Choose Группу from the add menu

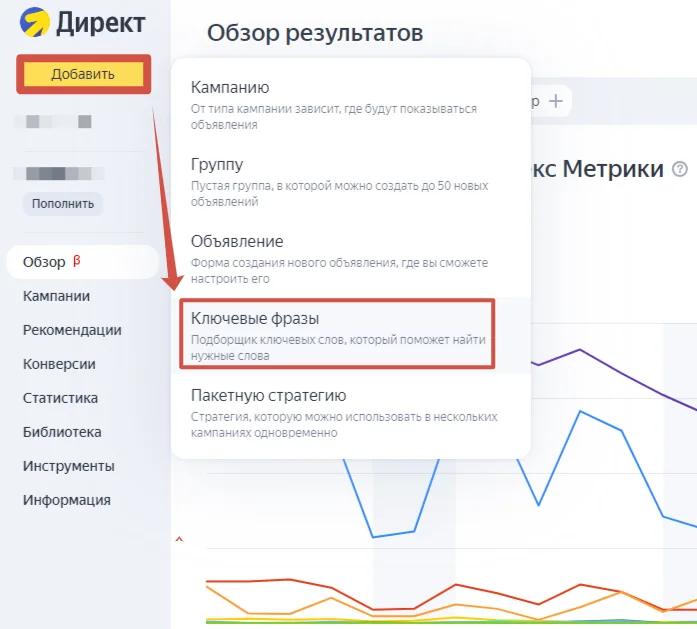pyautogui.click(x=351, y=182)
